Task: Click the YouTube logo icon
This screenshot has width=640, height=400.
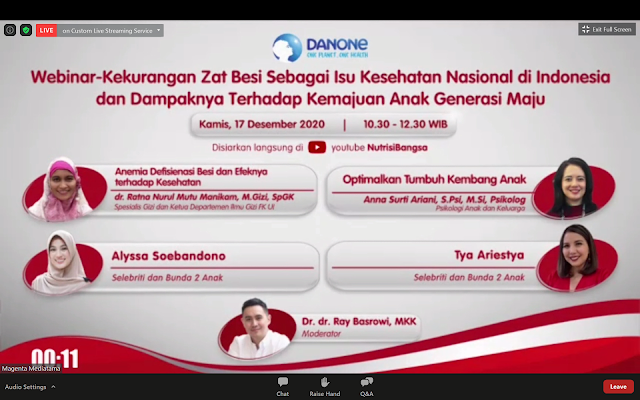Action: pos(317,147)
